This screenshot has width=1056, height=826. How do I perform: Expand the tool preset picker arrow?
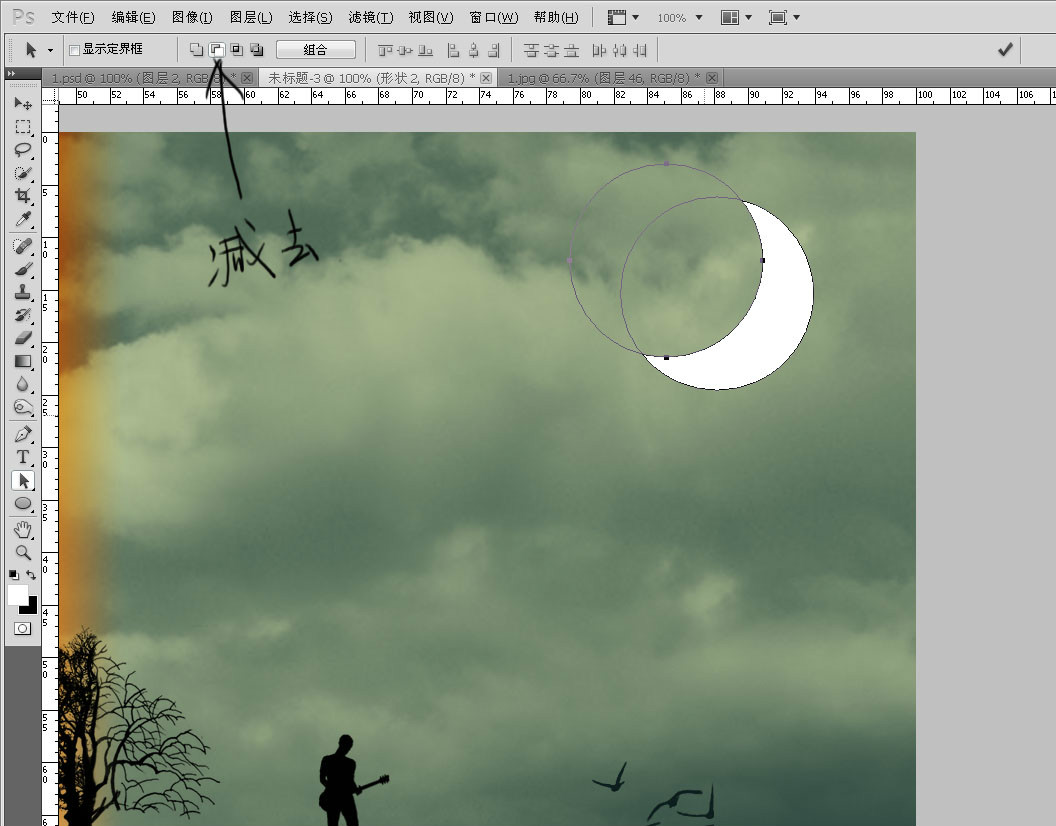50,51
